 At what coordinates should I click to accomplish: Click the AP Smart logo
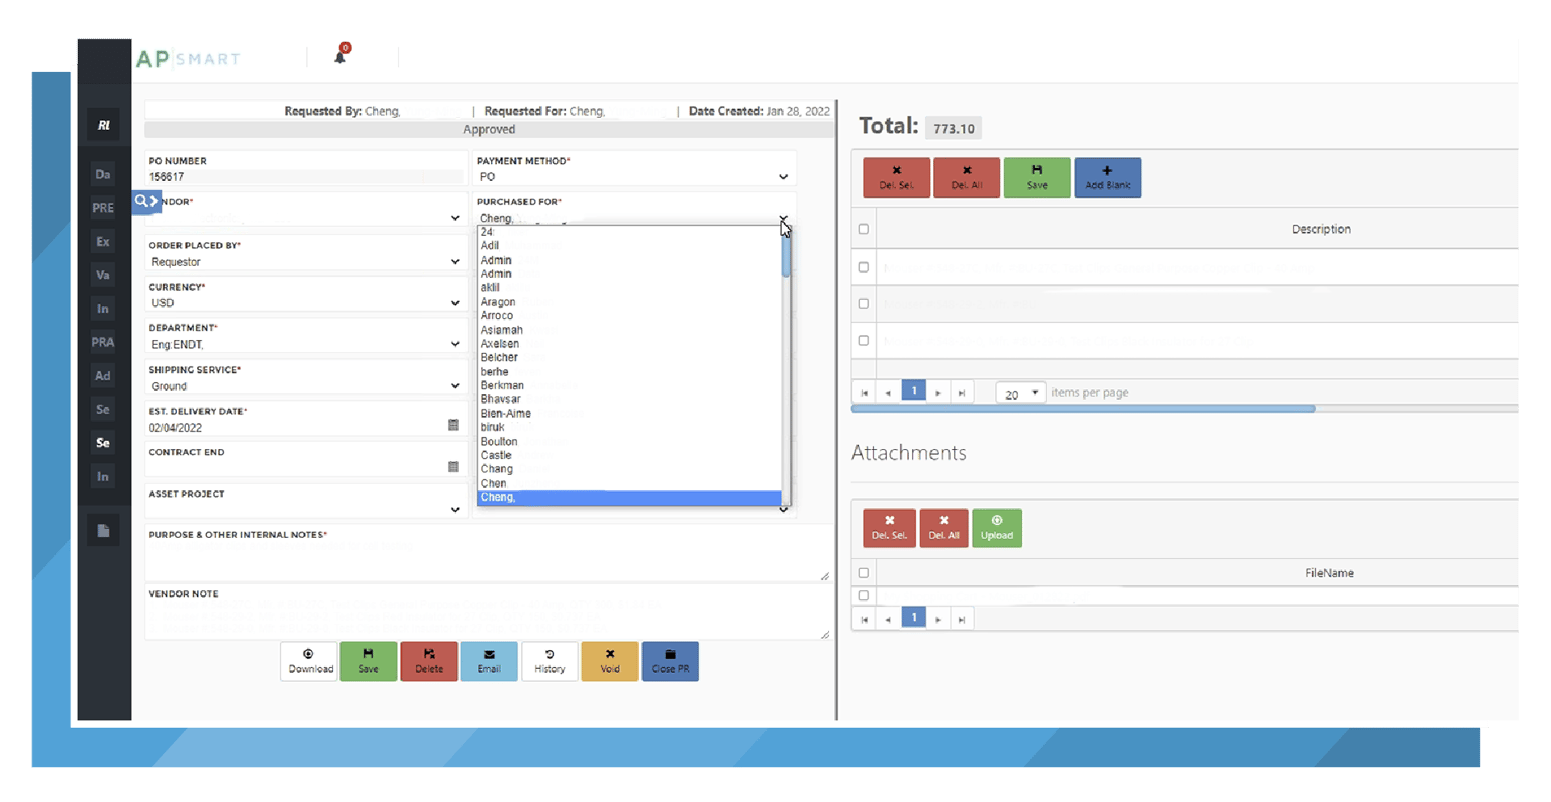pyautogui.click(x=188, y=59)
